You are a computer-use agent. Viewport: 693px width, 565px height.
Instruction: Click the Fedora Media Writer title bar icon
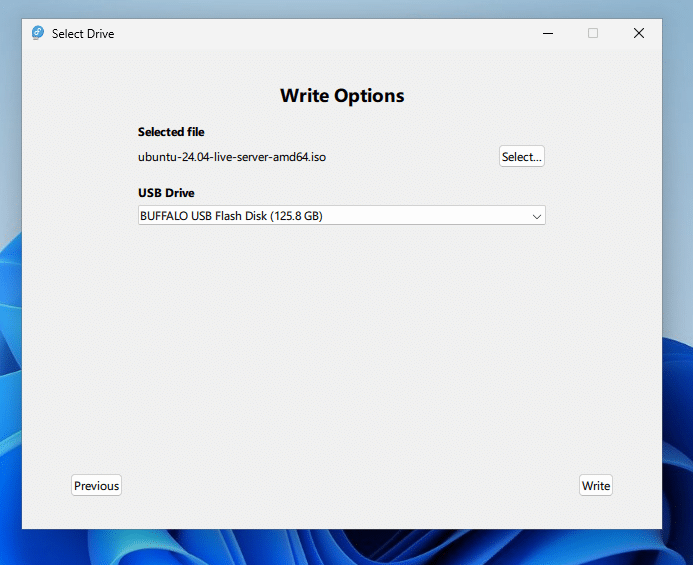coord(38,33)
